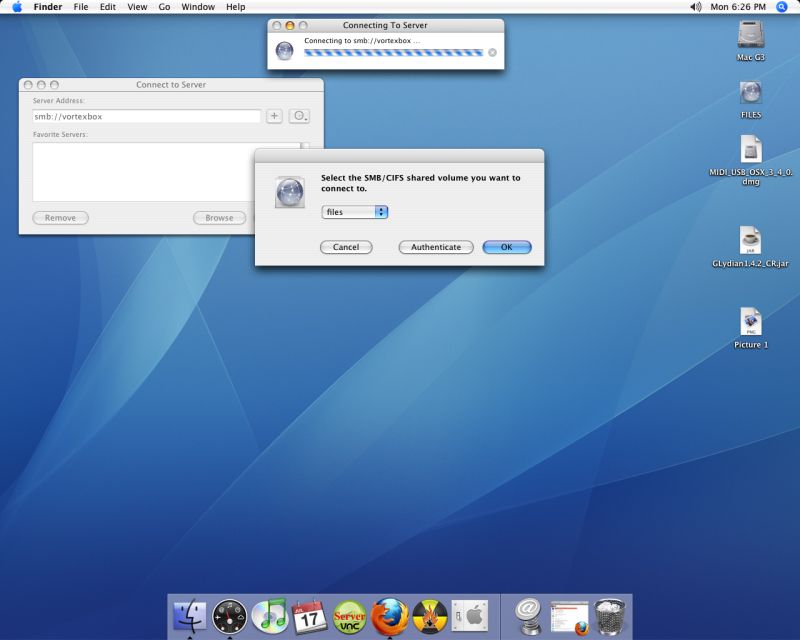Open the Trash in the Dock
Image resolution: width=800 pixels, height=640 pixels.
point(610,616)
